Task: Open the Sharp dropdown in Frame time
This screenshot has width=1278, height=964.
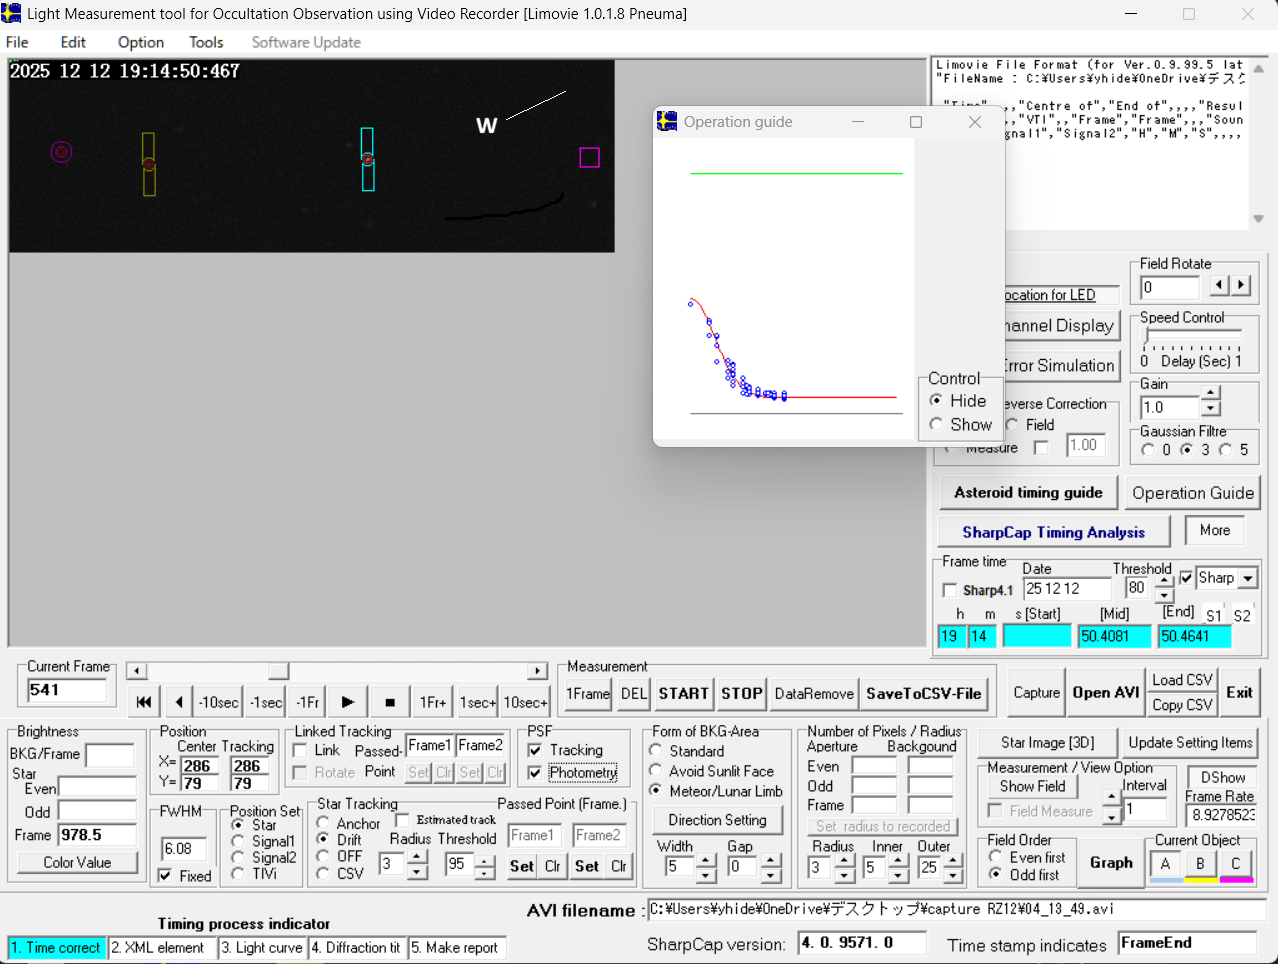Action: (x=1248, y=578)
